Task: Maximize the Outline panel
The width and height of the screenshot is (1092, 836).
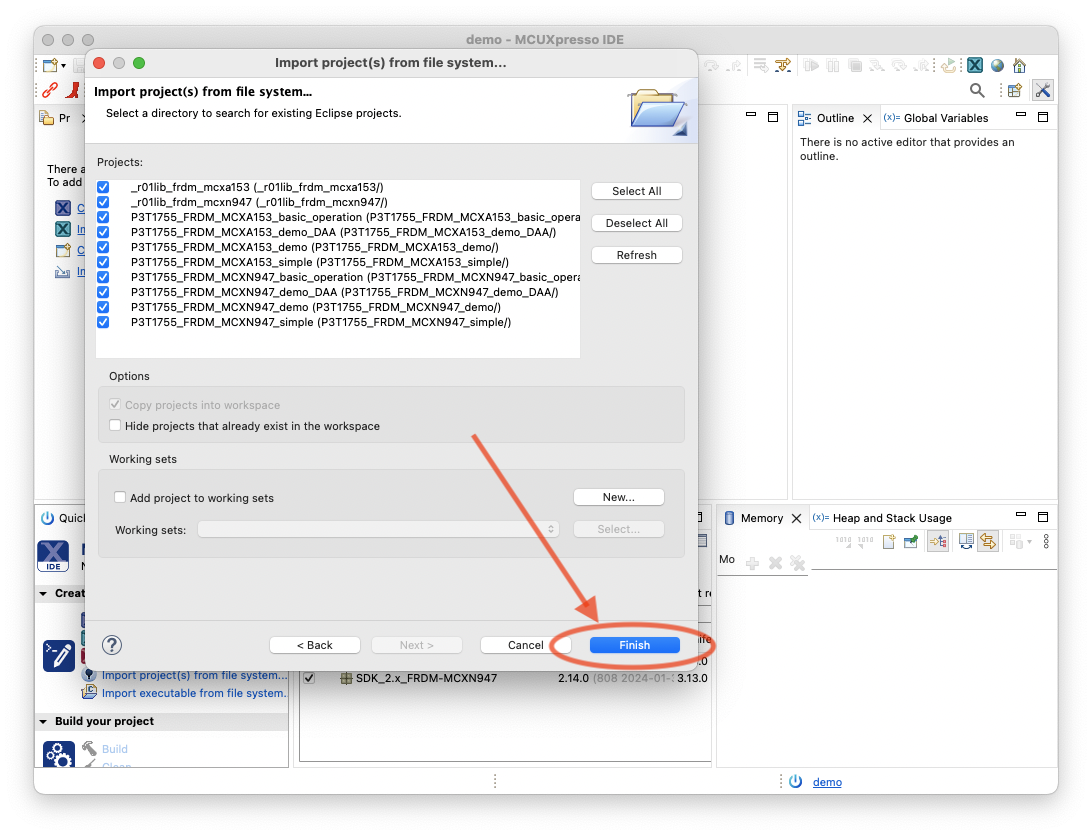Action: point(1043,117)
